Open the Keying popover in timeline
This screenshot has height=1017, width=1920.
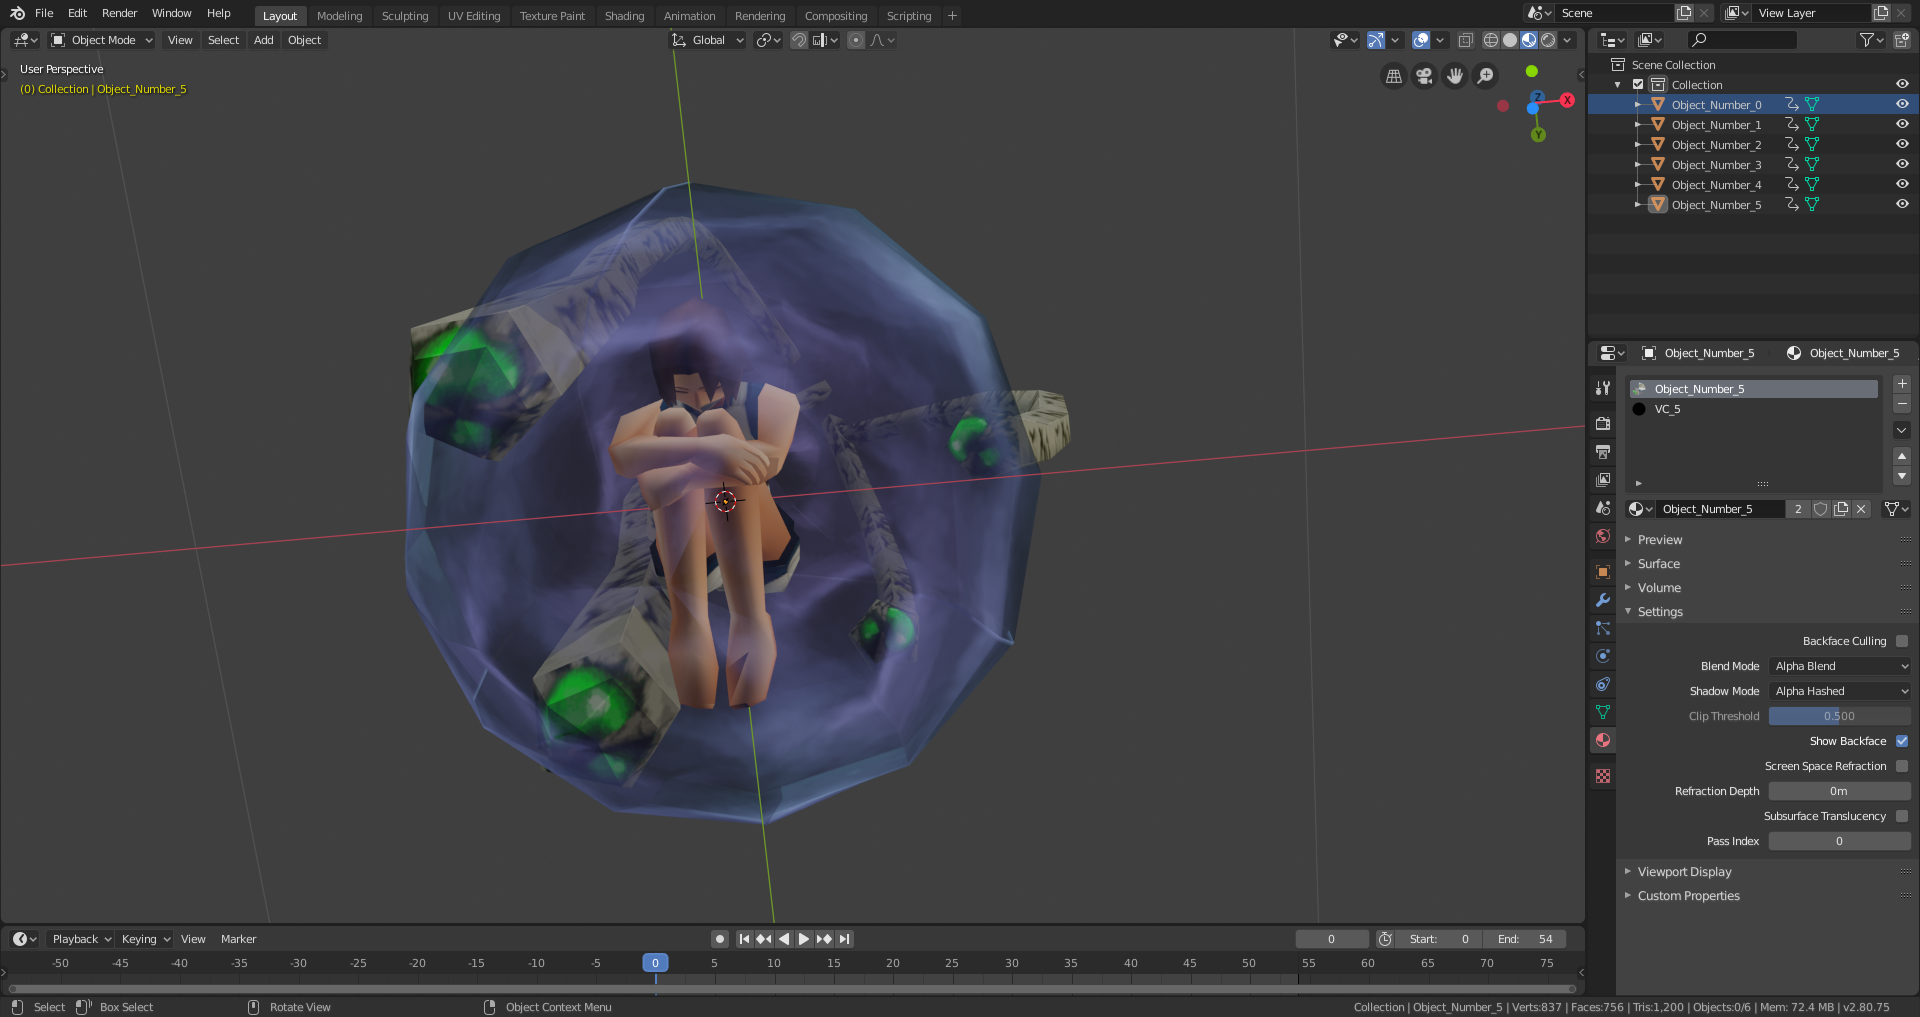click(x=146, y=939)
